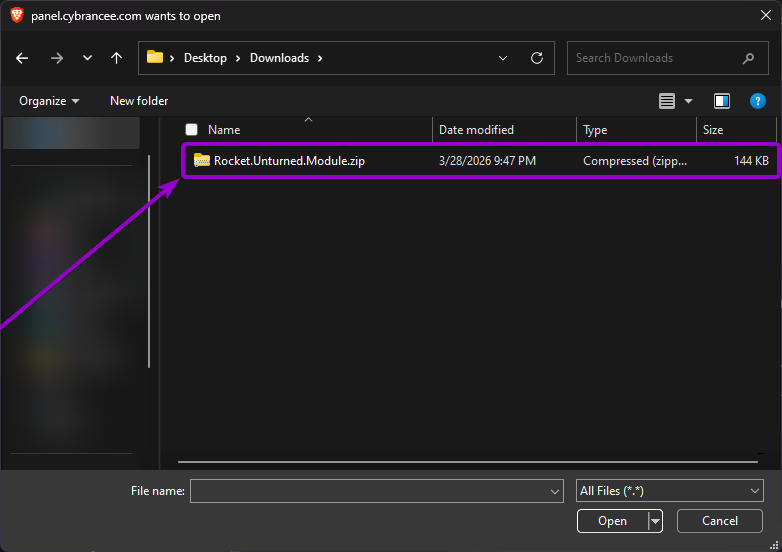782x552 pixels.
Task: Select Downloads in the address path
Action: (x=279, y=58)
